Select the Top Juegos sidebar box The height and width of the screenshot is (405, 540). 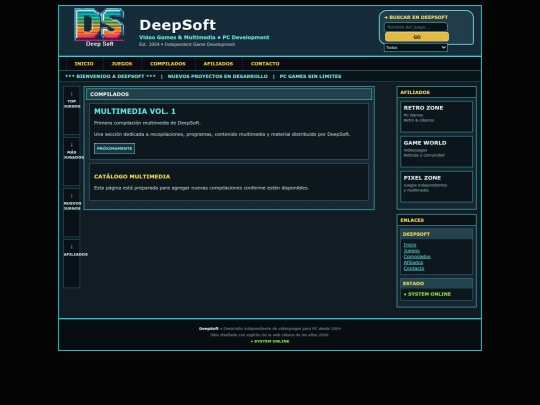(72, 110)
